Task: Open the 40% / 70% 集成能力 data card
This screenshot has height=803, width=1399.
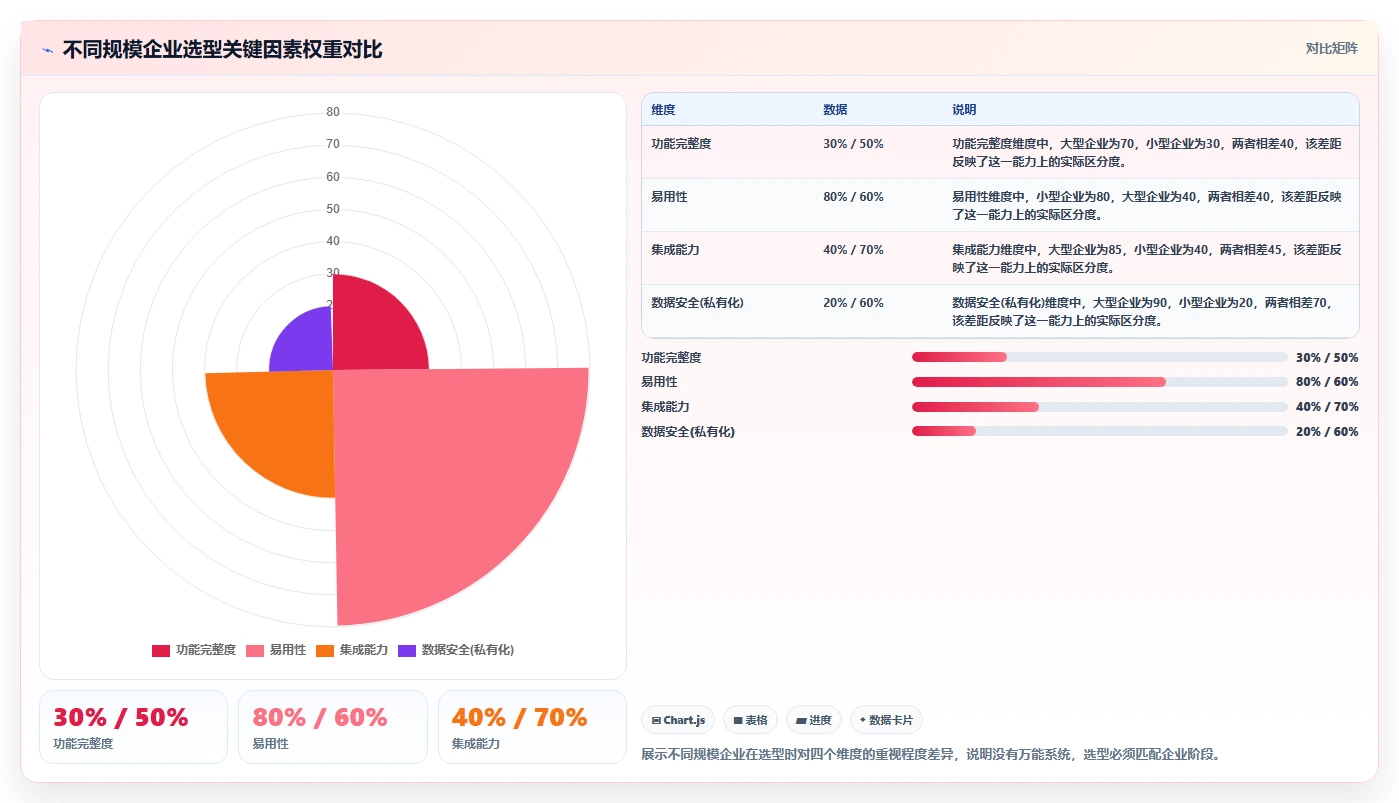Action: pyautogui.click(x=532, y=727)
